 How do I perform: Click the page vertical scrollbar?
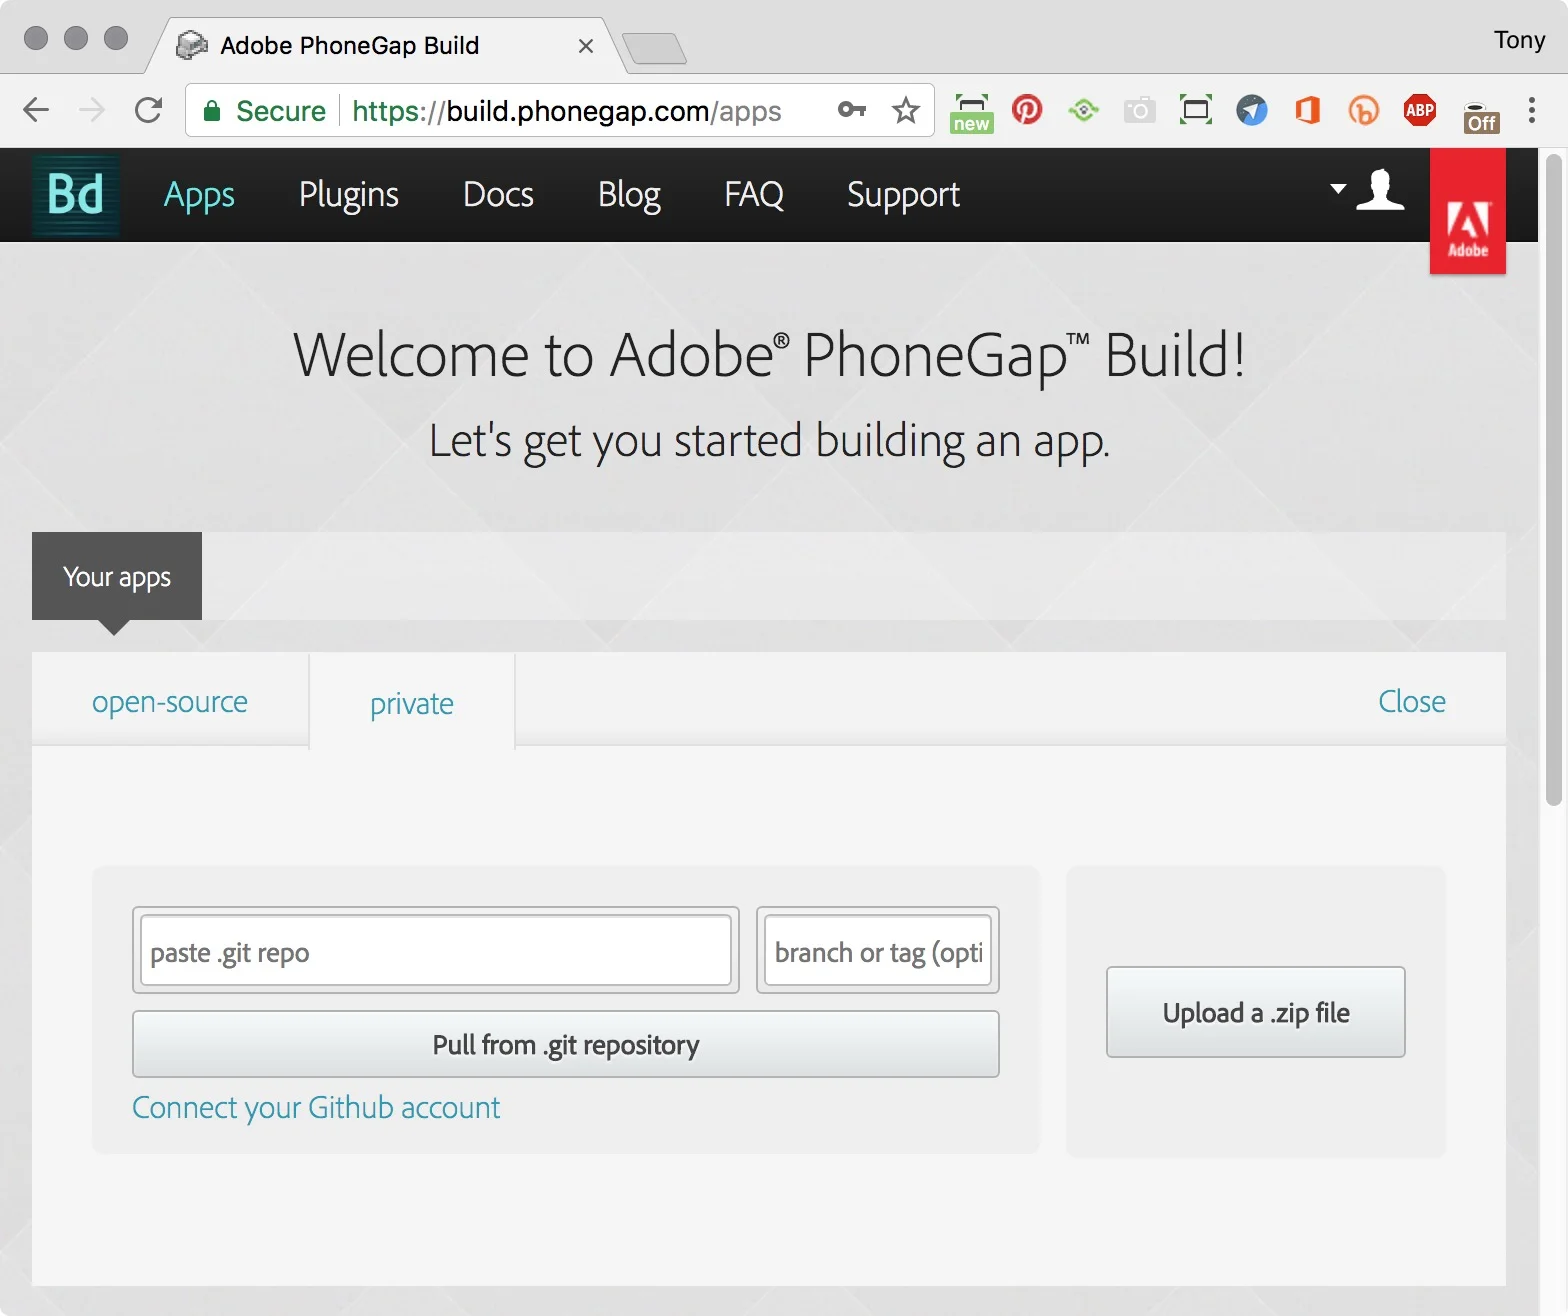[x=1553, y=480]
